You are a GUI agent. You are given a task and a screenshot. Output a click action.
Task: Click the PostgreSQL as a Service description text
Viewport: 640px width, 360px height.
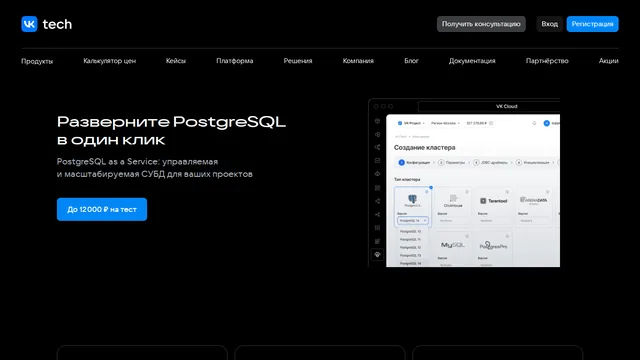coord(154,168)
